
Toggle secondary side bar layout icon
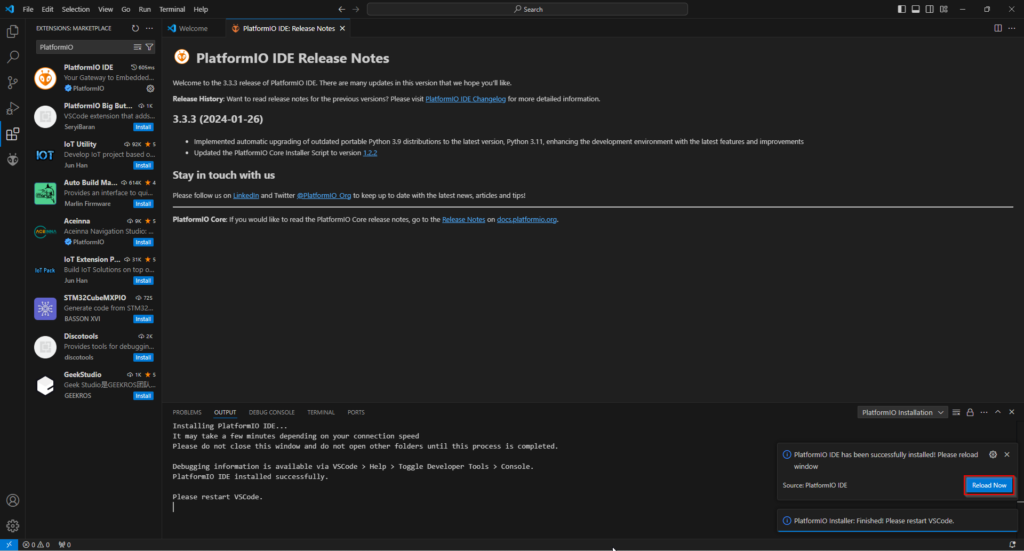tap(929, 9)
